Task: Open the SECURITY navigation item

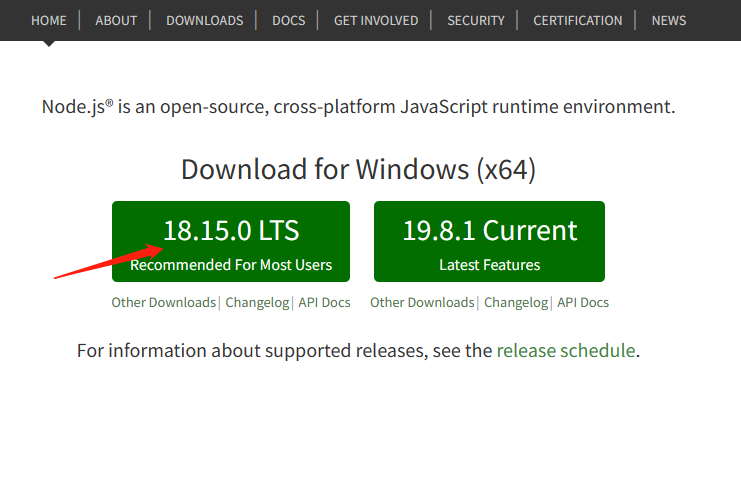Action: coord(476,21)
